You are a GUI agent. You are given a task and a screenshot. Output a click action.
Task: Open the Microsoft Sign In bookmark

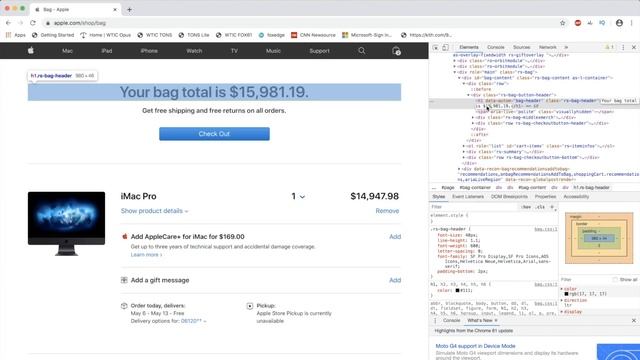click(x=367, y=35)
